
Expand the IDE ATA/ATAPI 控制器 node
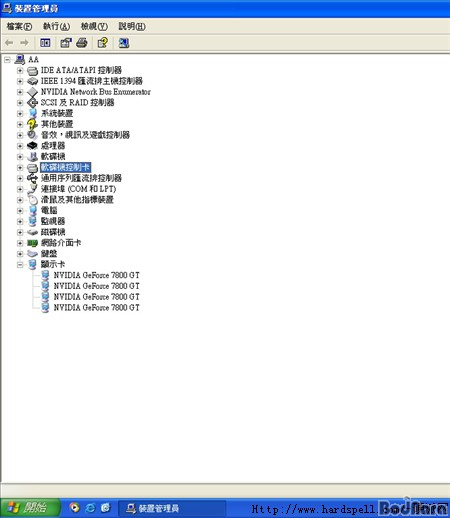coord(20,71)
